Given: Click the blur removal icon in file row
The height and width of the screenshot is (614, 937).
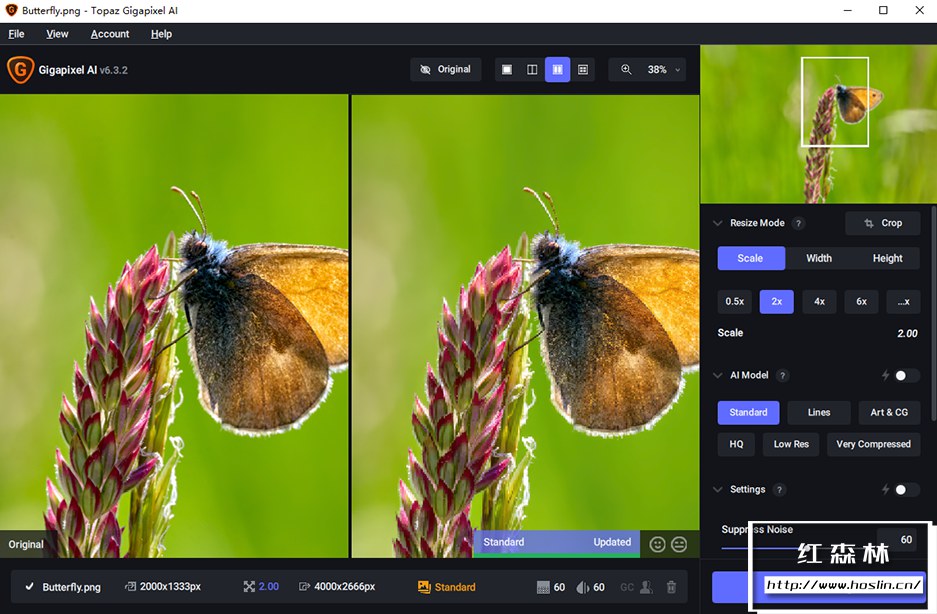Looking at the screenshot, I should [583, 587].
